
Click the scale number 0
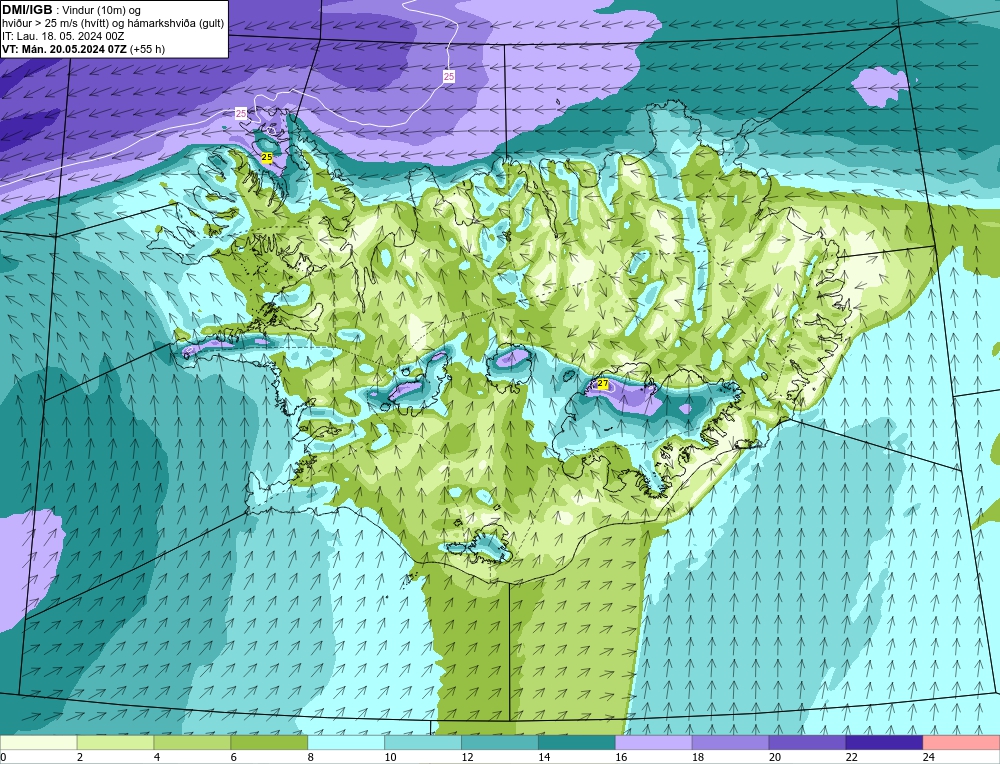[3, 757]
